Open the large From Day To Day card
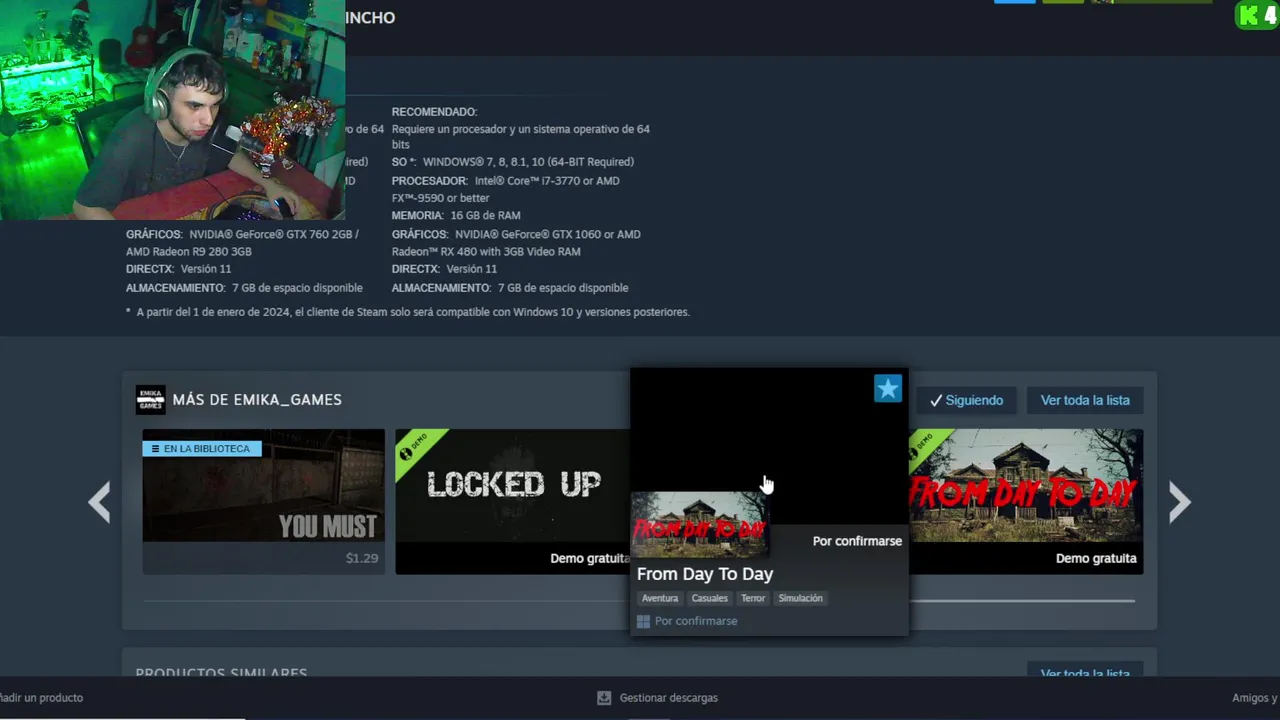This screenshot has width=1280, height=720. coord(1026,502)
